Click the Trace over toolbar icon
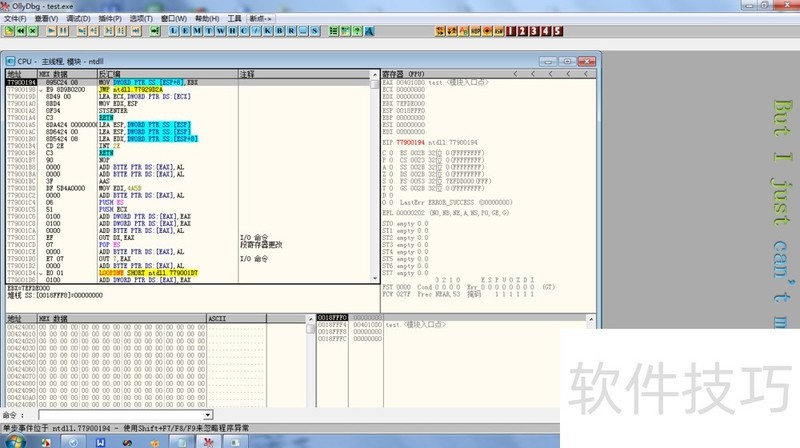The height and width of the screenshot is (448, 800). pos(121,31)
